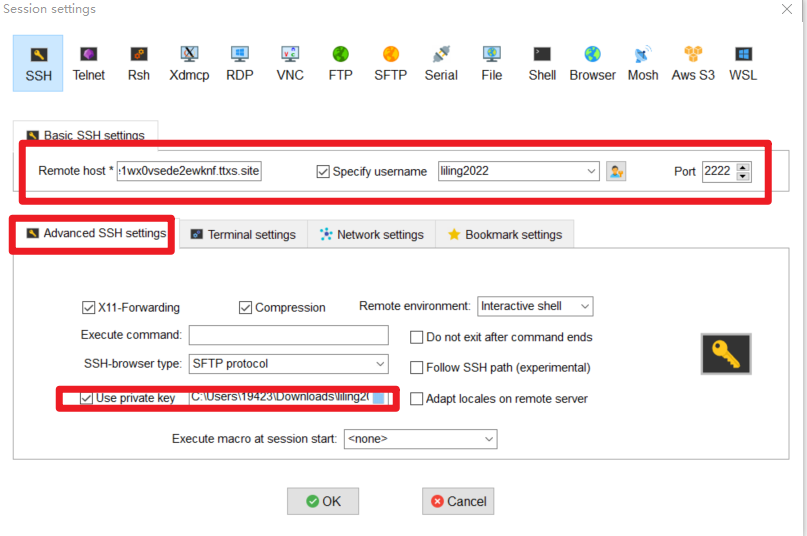Select the SFTP session icon
The image size is (807, 536).
391,63
